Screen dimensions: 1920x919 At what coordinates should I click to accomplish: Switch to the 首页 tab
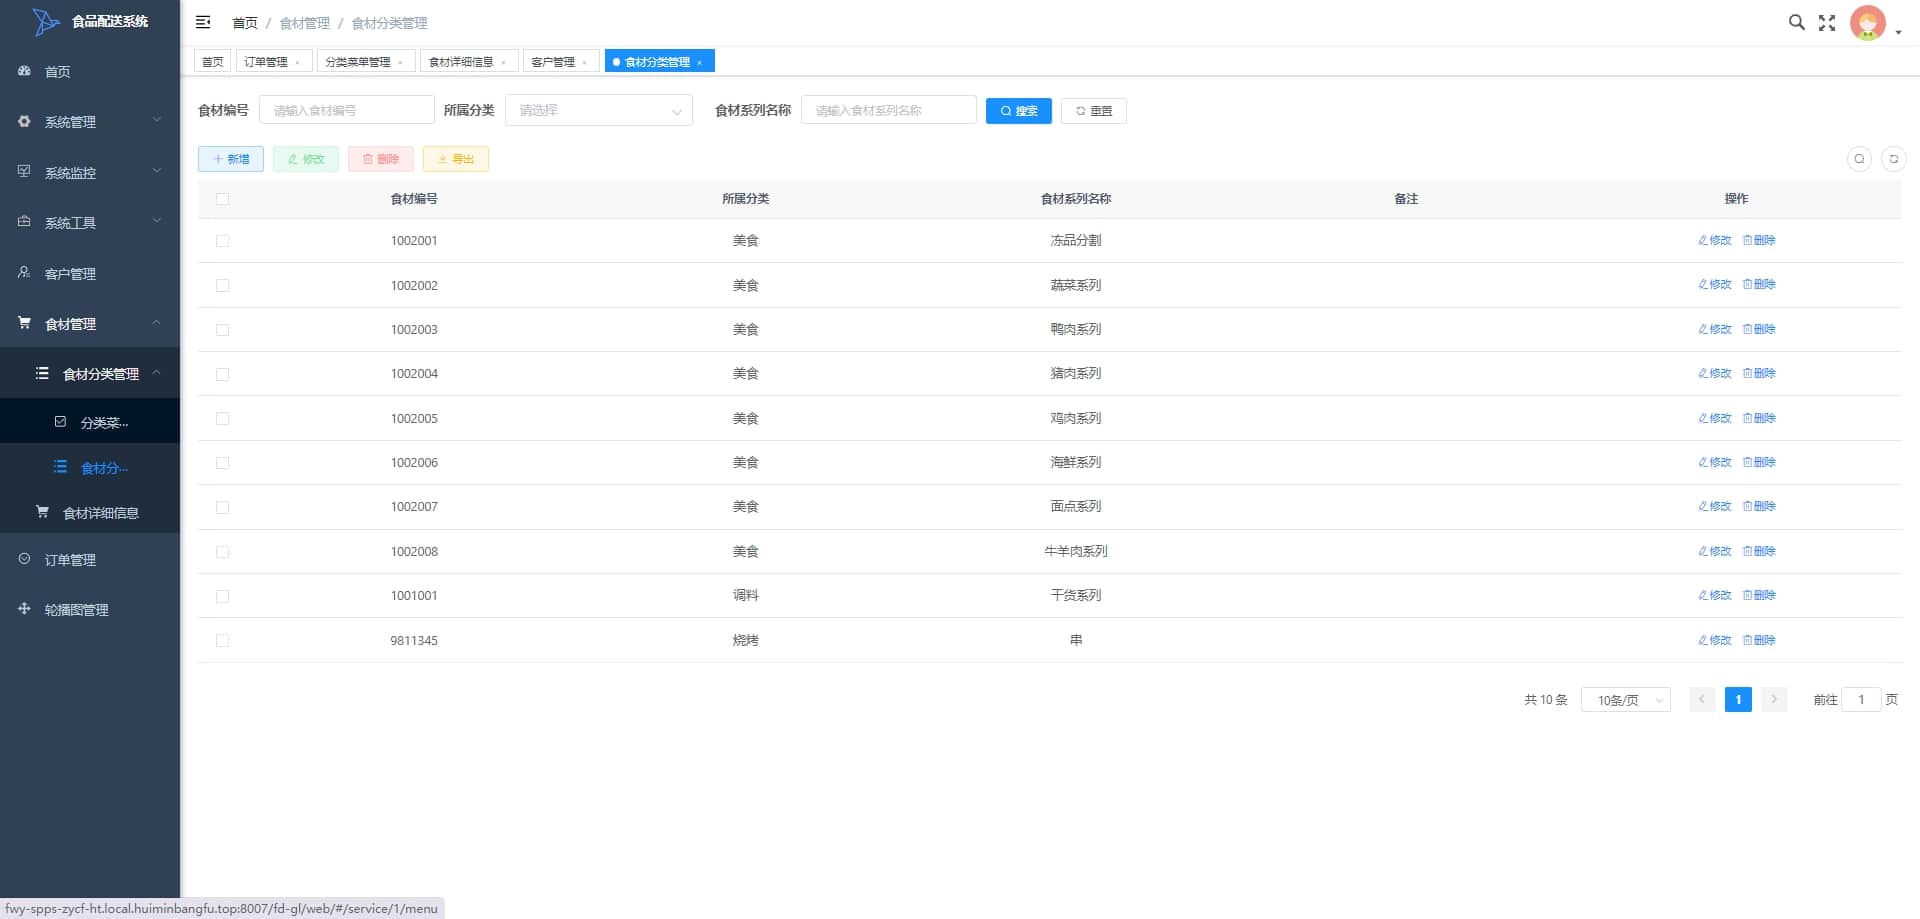tap(212, 62)
